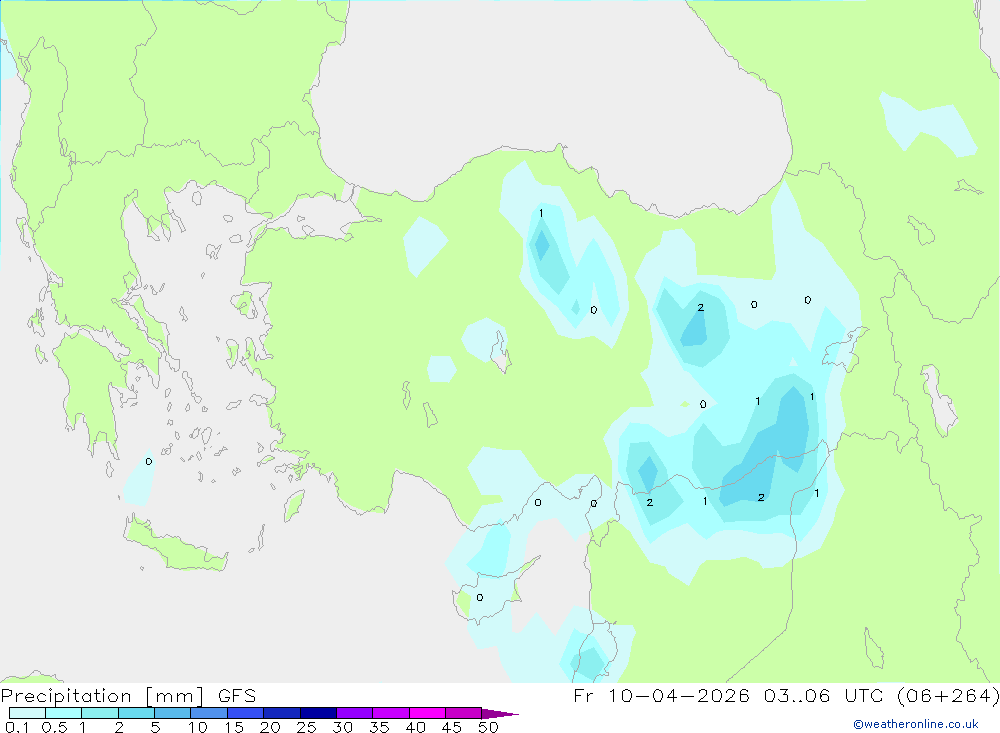
Task: Select the 2–5 mm legend color
Action: (x=136, y=713)
